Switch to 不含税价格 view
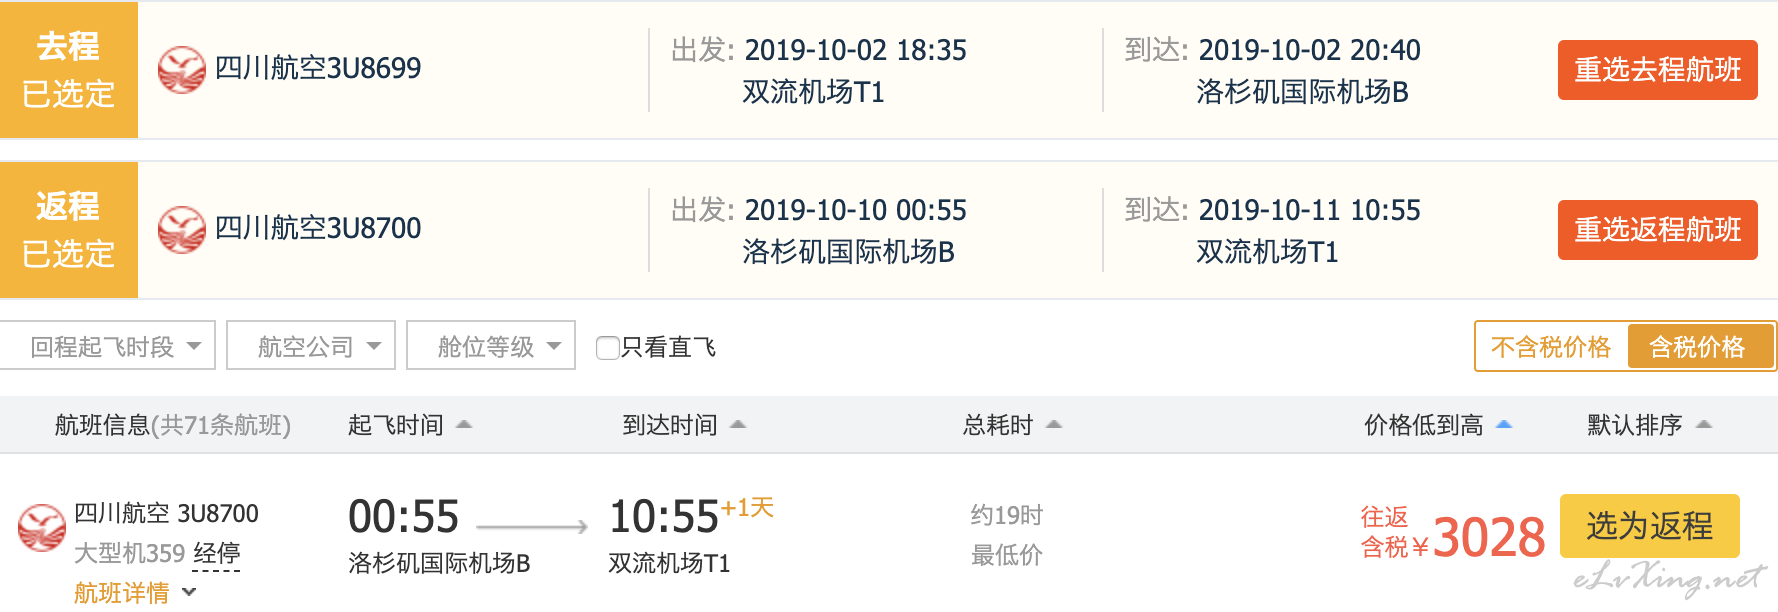The image size is (1778, 612). [x=1551, y=347]
